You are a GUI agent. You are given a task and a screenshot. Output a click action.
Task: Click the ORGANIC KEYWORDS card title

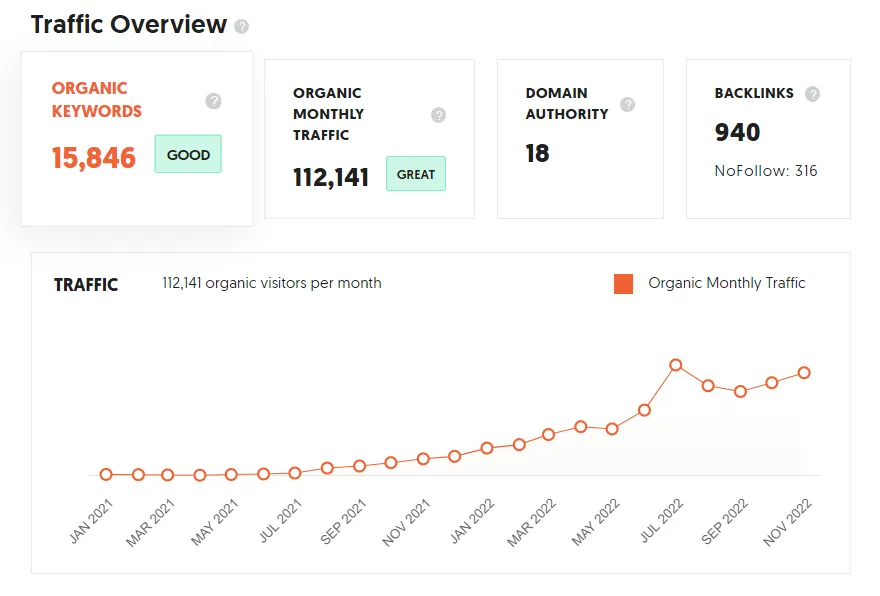(97, 100)
